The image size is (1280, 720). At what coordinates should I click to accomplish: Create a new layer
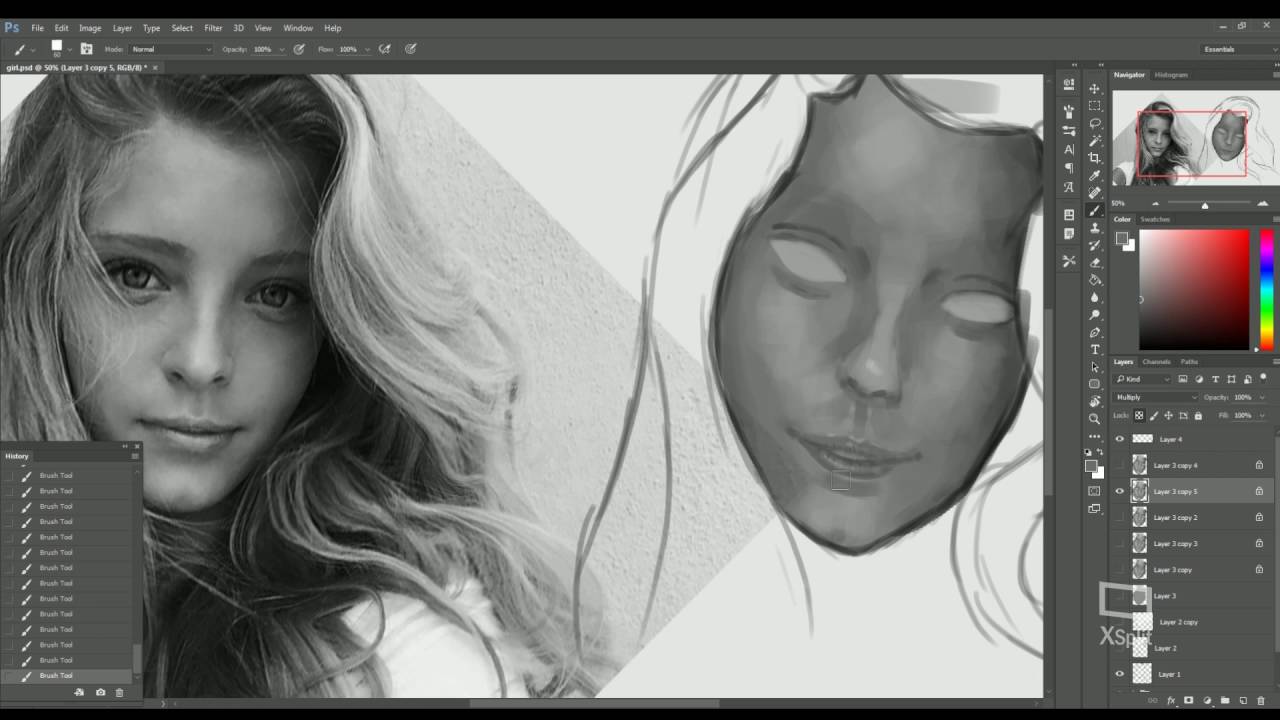point(1243,701)
